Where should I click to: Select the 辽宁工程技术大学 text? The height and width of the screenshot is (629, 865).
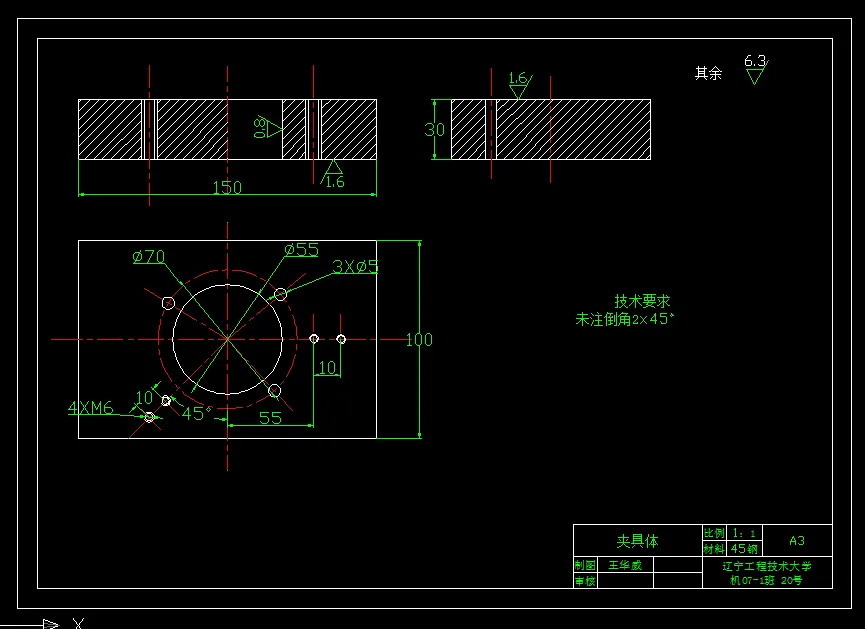point(767,566)
